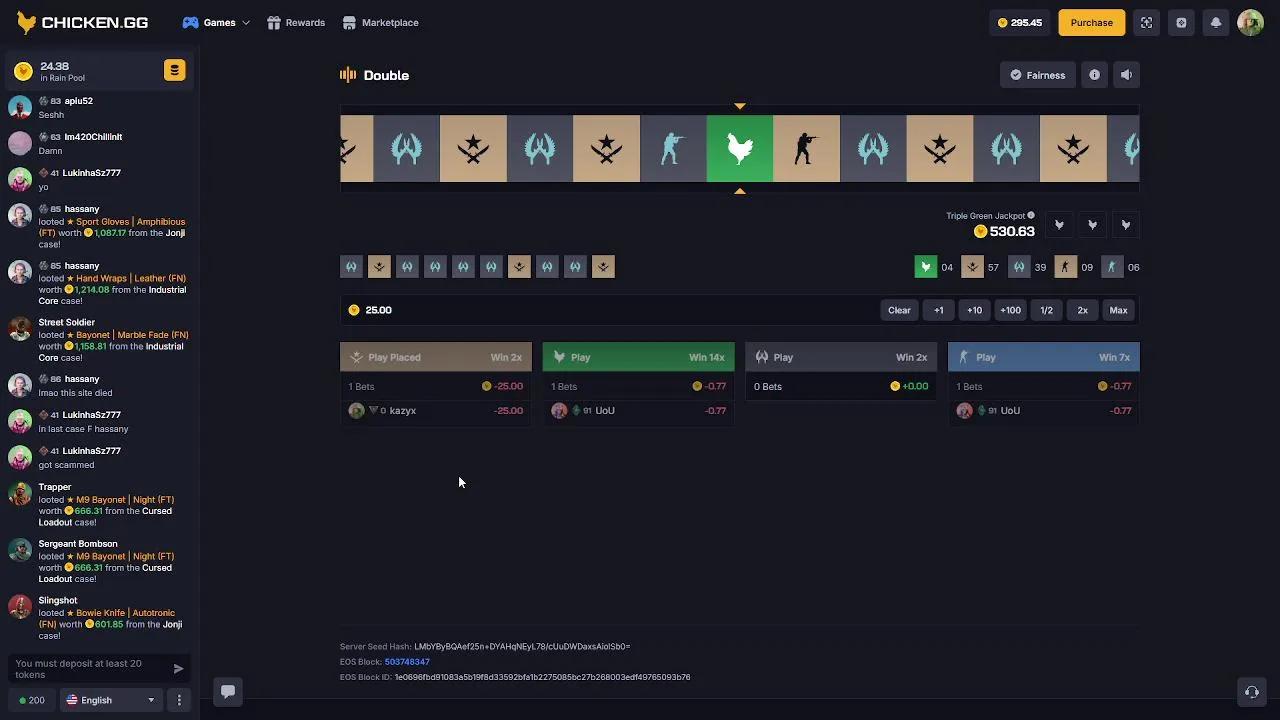Open the English language dropdown
The image size is (1280, 720).
pyautogui.click(x=111, y=700)
